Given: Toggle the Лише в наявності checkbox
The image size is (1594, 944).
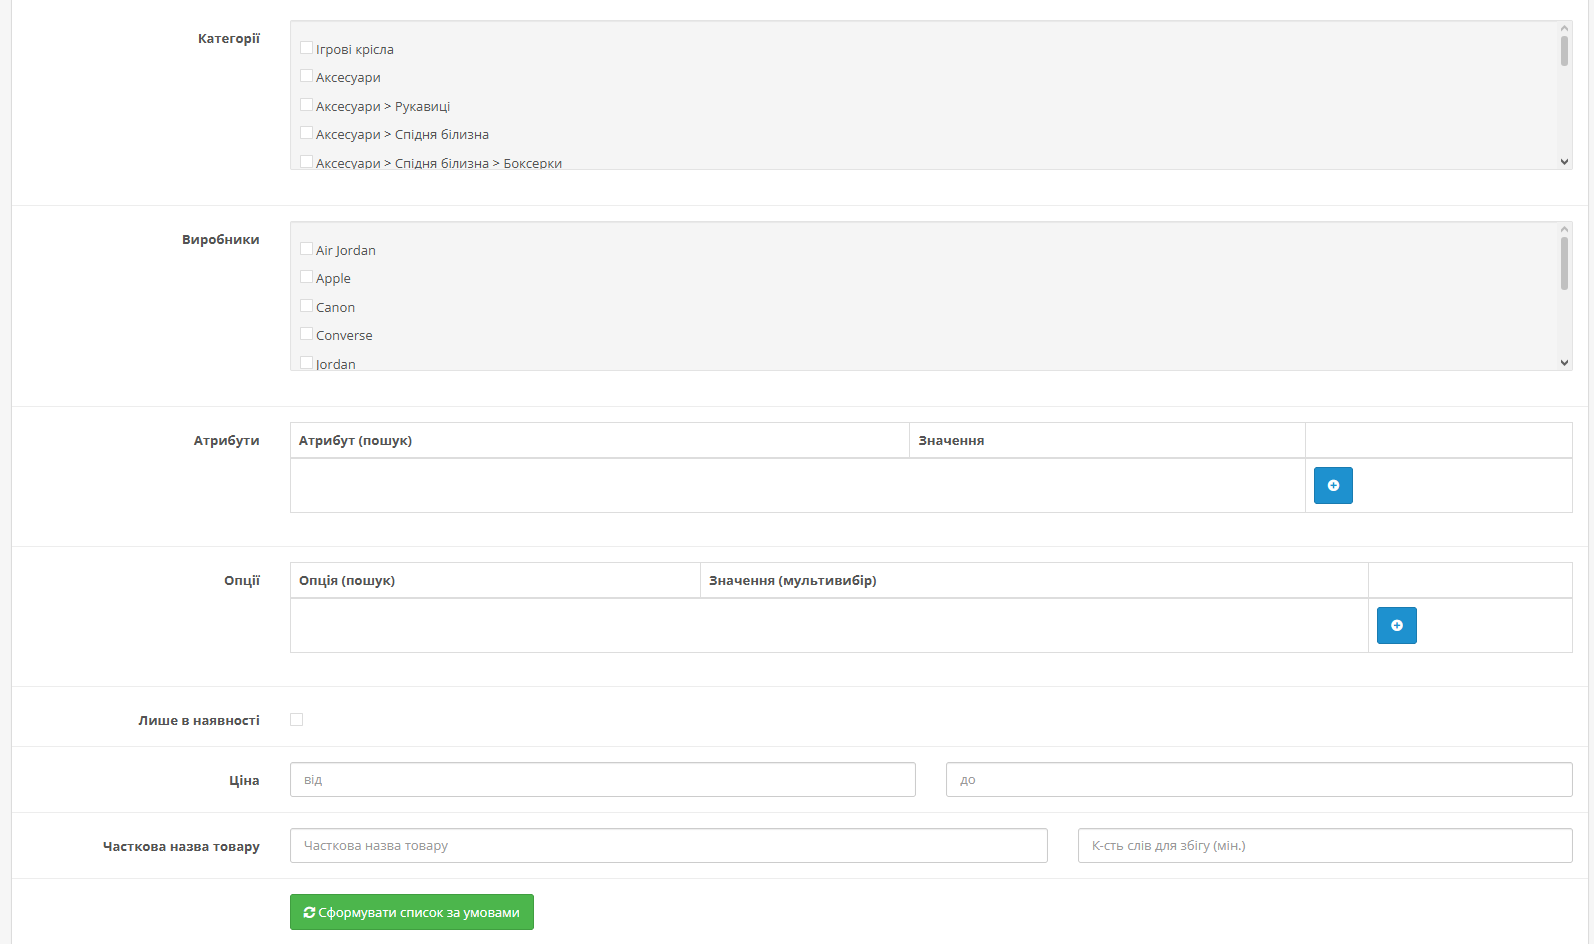Looking at the screenshot, I should pyautogui.click(x=297, y=720).
